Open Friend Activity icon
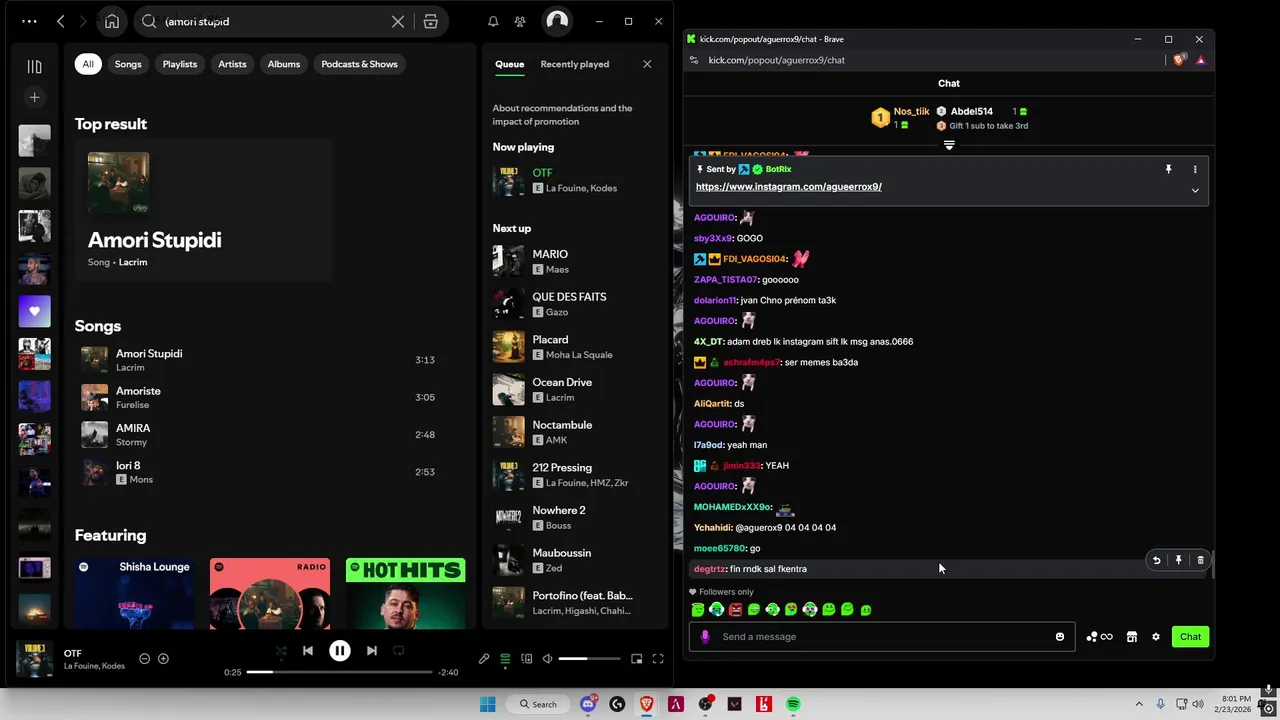Viewport: 1280px width, 720px height. point(520,21)
